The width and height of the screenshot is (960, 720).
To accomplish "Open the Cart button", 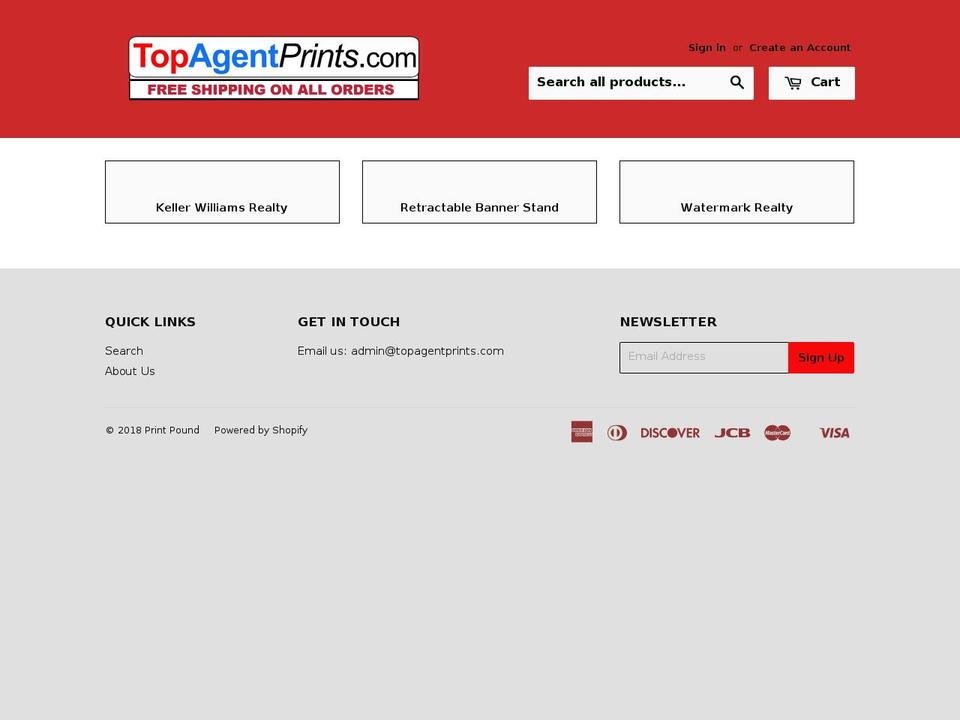I will [811, 83].
